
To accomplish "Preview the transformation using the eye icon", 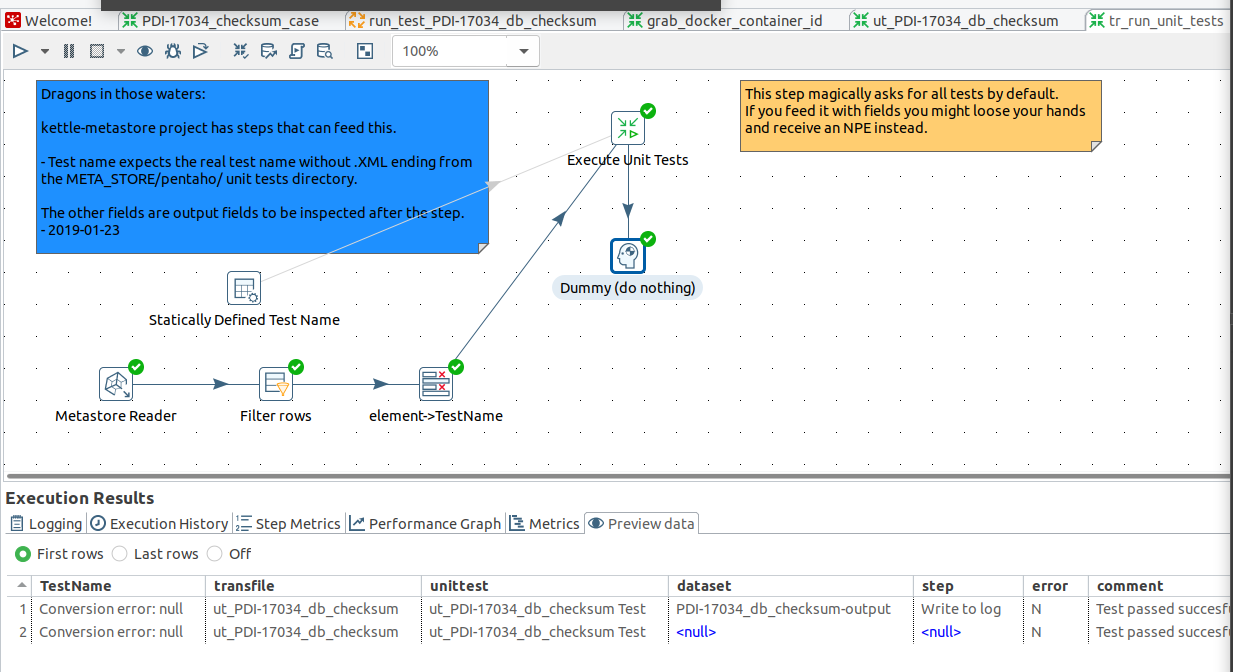I will (145, 51).
